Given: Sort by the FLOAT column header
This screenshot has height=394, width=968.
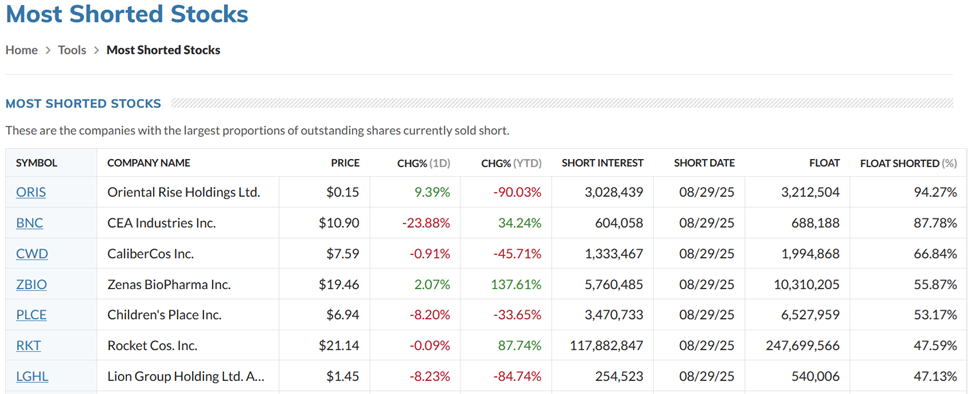Looking at the screenshot, I should click(825, 163).
